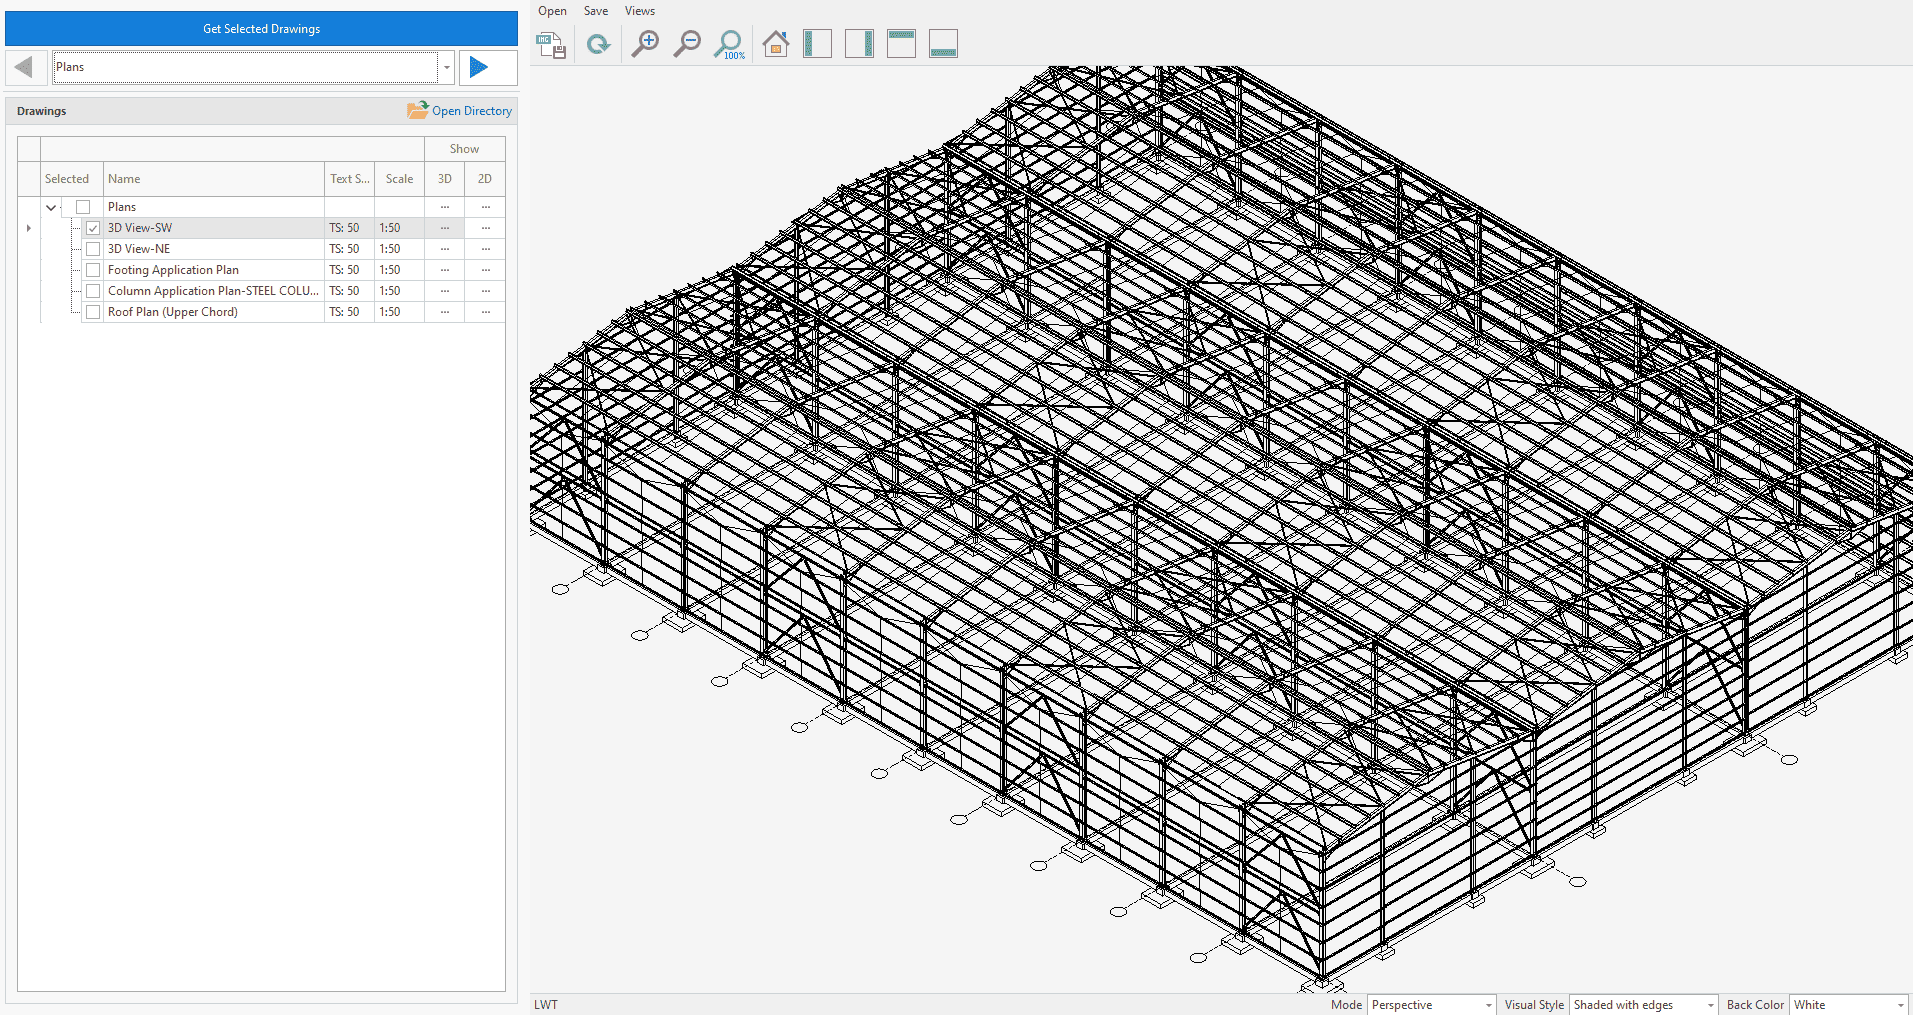Open the Mode Perspective dropdown
Viewport: 1913px width, 1015px height.
[1431, 1005]
